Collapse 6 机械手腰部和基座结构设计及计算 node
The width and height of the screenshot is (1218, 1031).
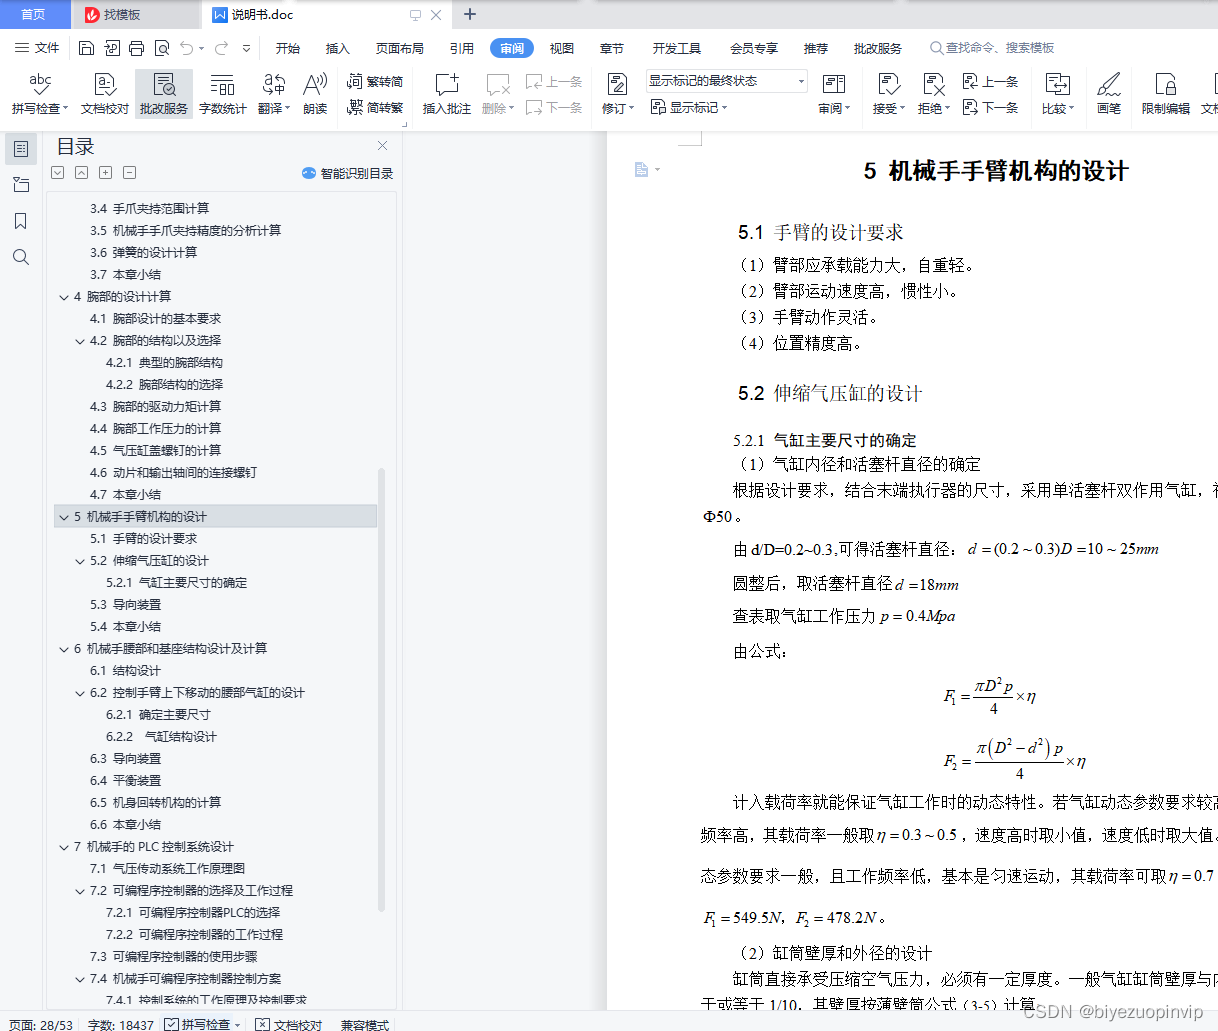64,649
